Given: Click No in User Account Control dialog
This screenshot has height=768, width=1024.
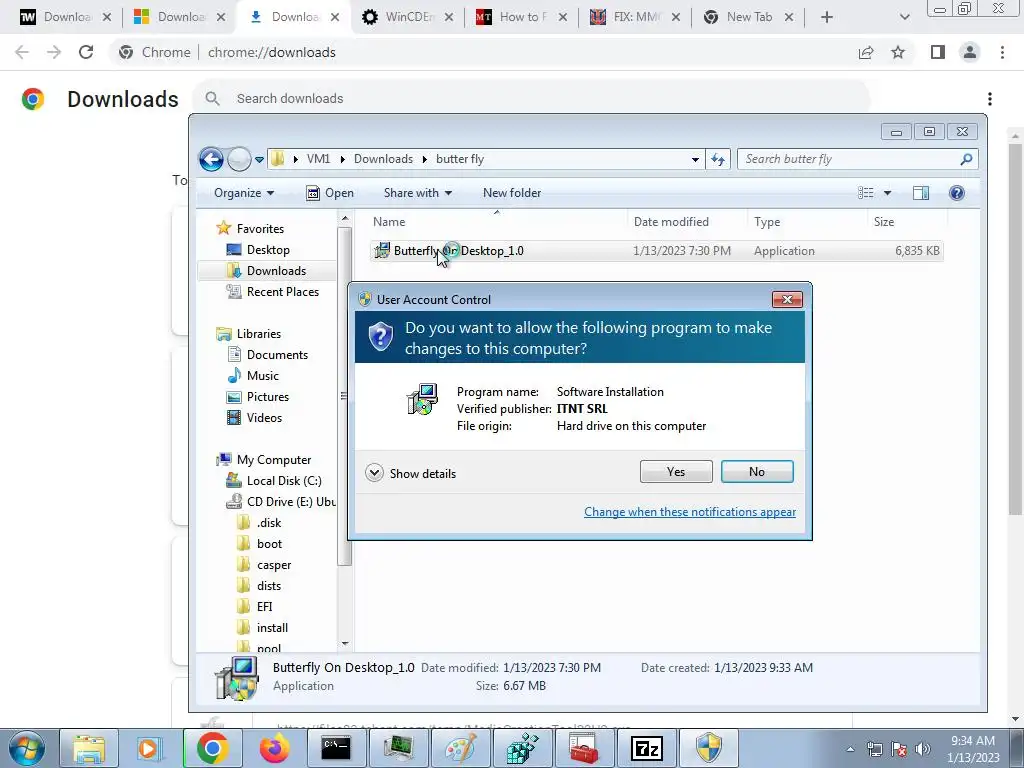Looking at the screenshot, I should (757, 472).
